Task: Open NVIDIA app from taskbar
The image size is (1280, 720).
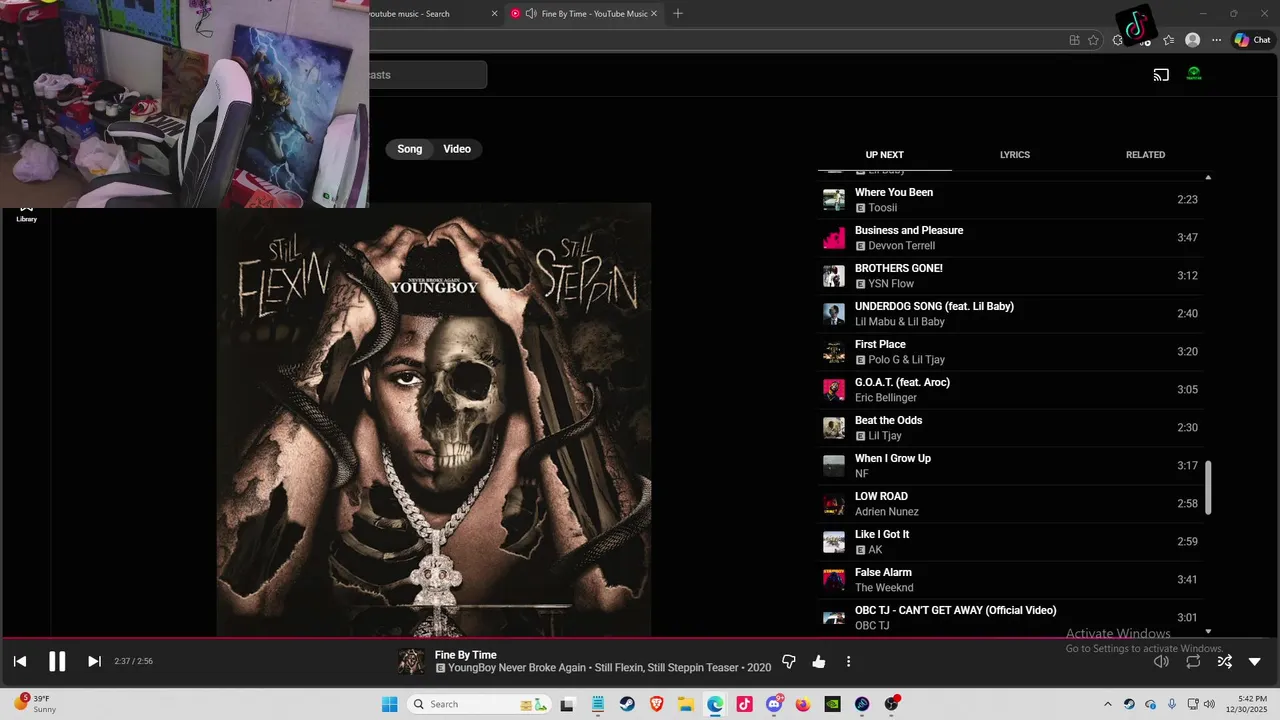Action: [832, 704]
